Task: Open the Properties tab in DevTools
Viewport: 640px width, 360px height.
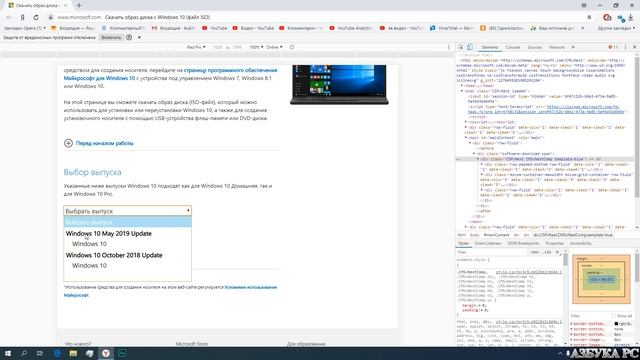Action: 554,243
